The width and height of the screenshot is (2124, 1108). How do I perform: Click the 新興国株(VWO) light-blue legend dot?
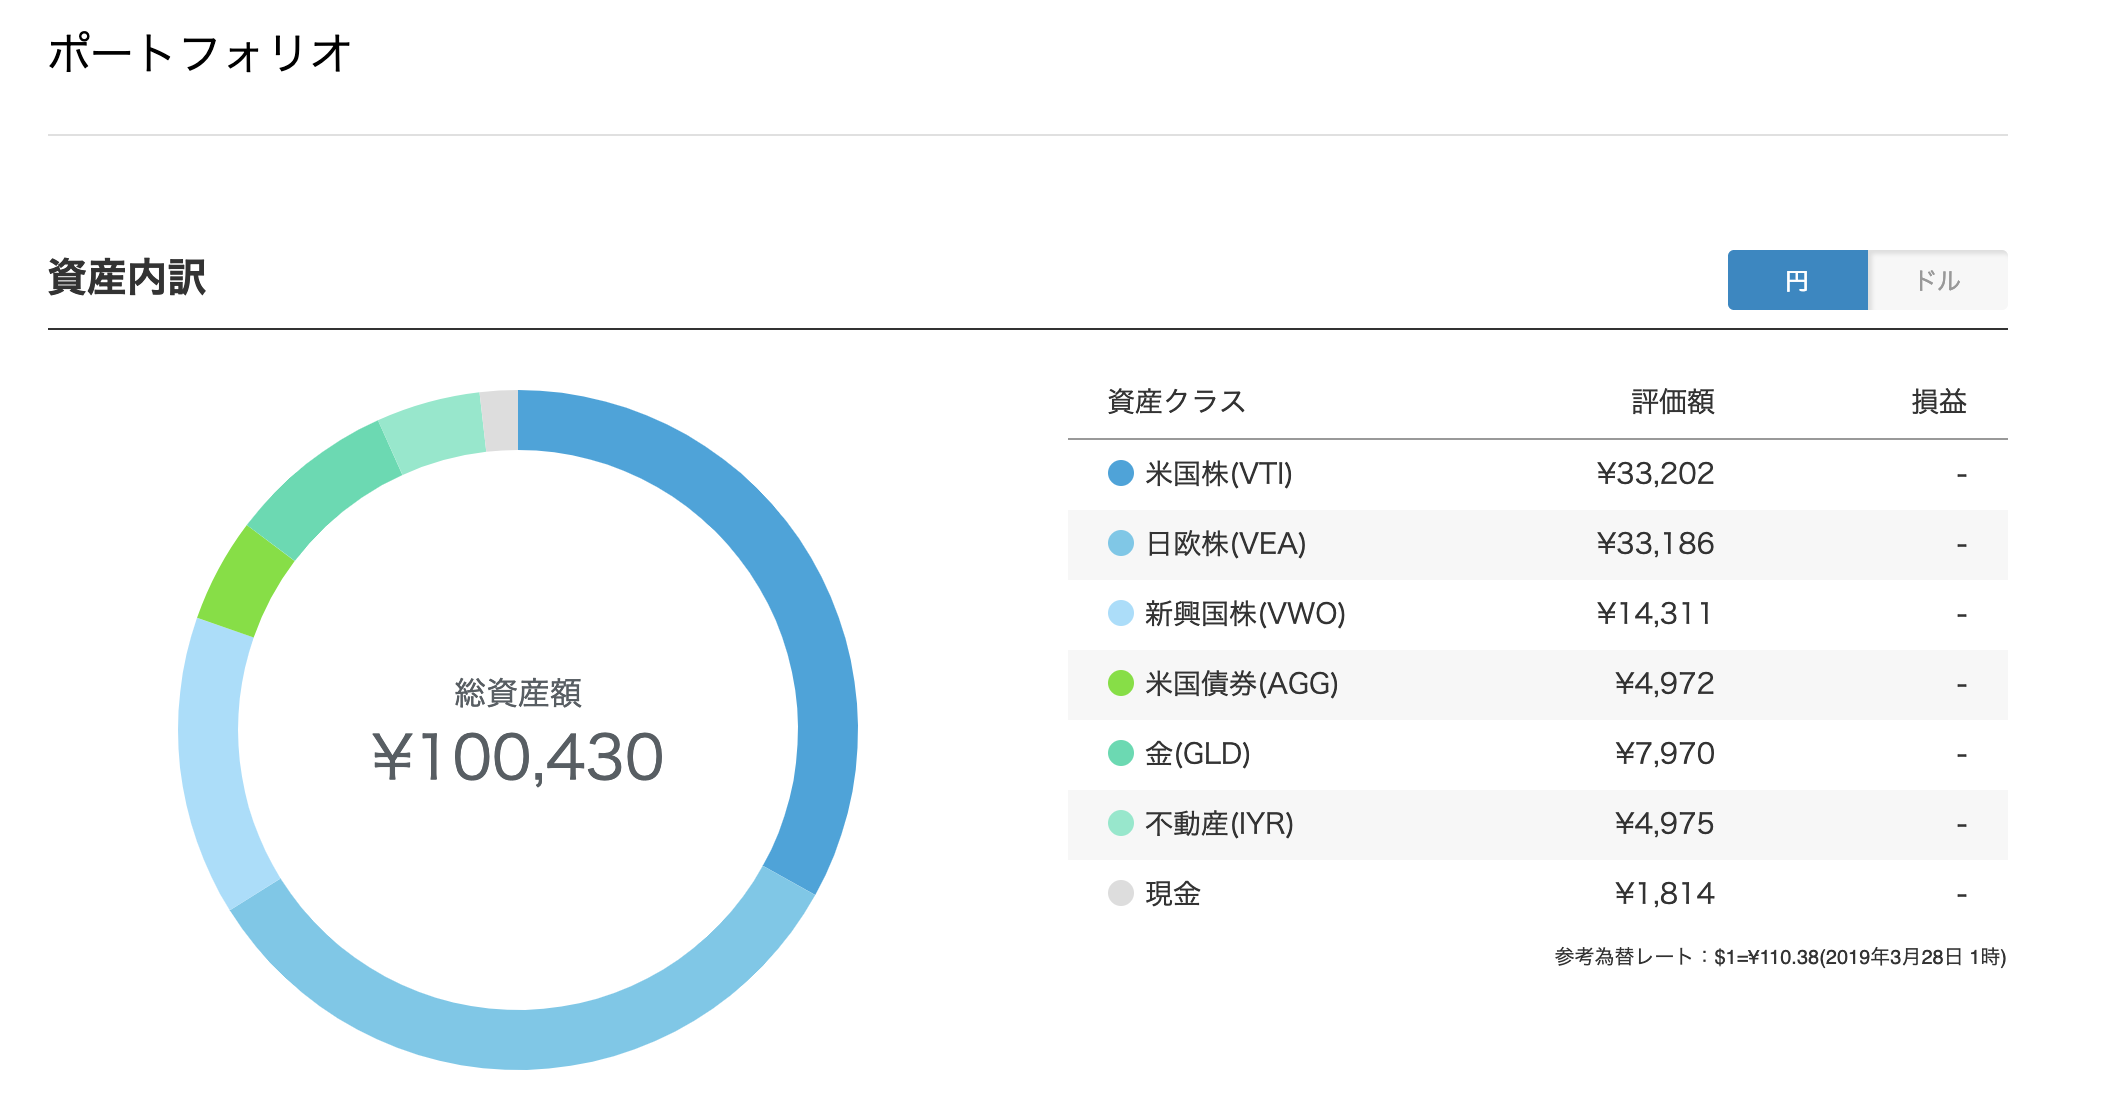(1121, 613)
